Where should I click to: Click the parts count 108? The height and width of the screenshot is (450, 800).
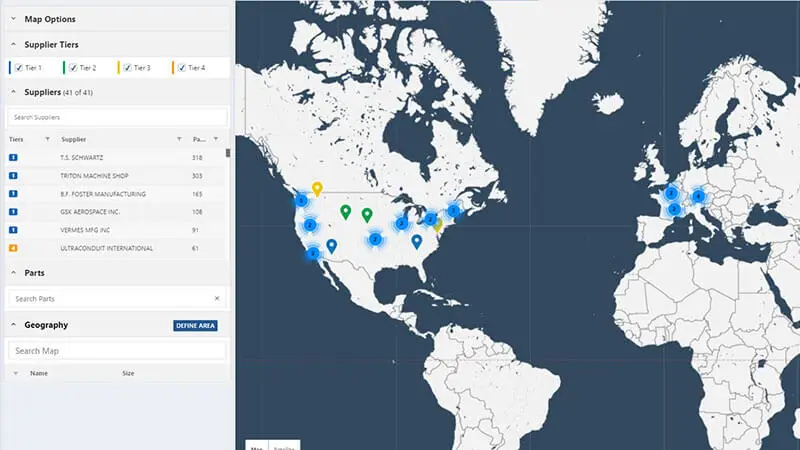pos(197,212)
